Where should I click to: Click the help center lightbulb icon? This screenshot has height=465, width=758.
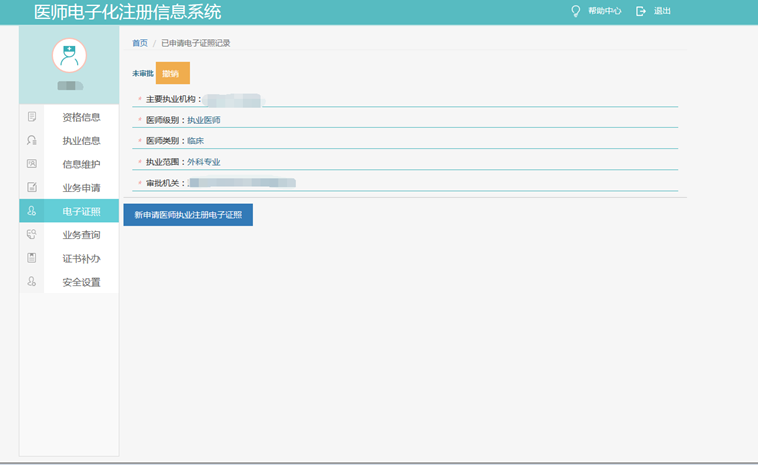click(575, 11)
